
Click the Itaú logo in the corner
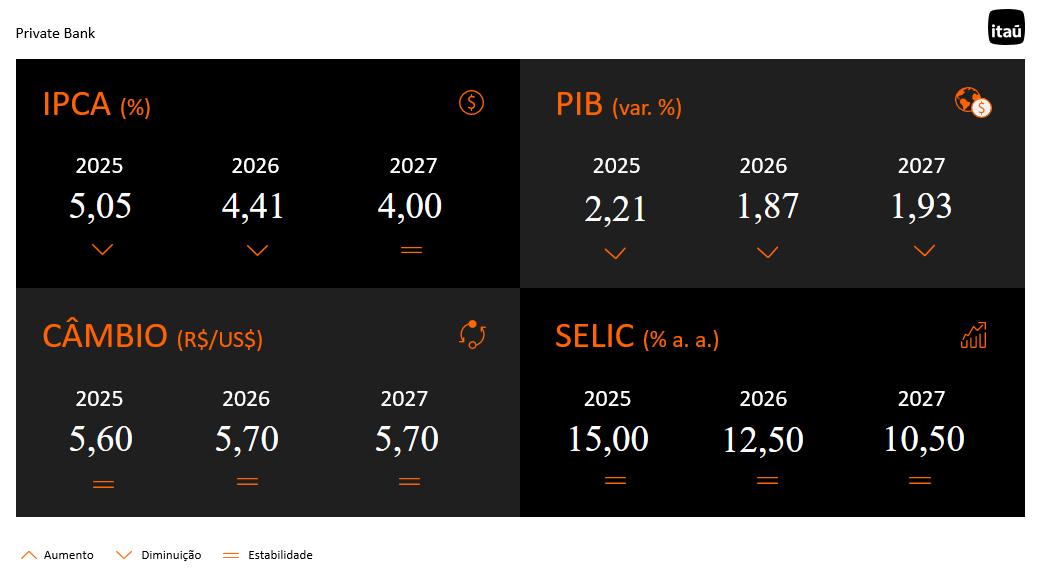tap(1006, 30)
